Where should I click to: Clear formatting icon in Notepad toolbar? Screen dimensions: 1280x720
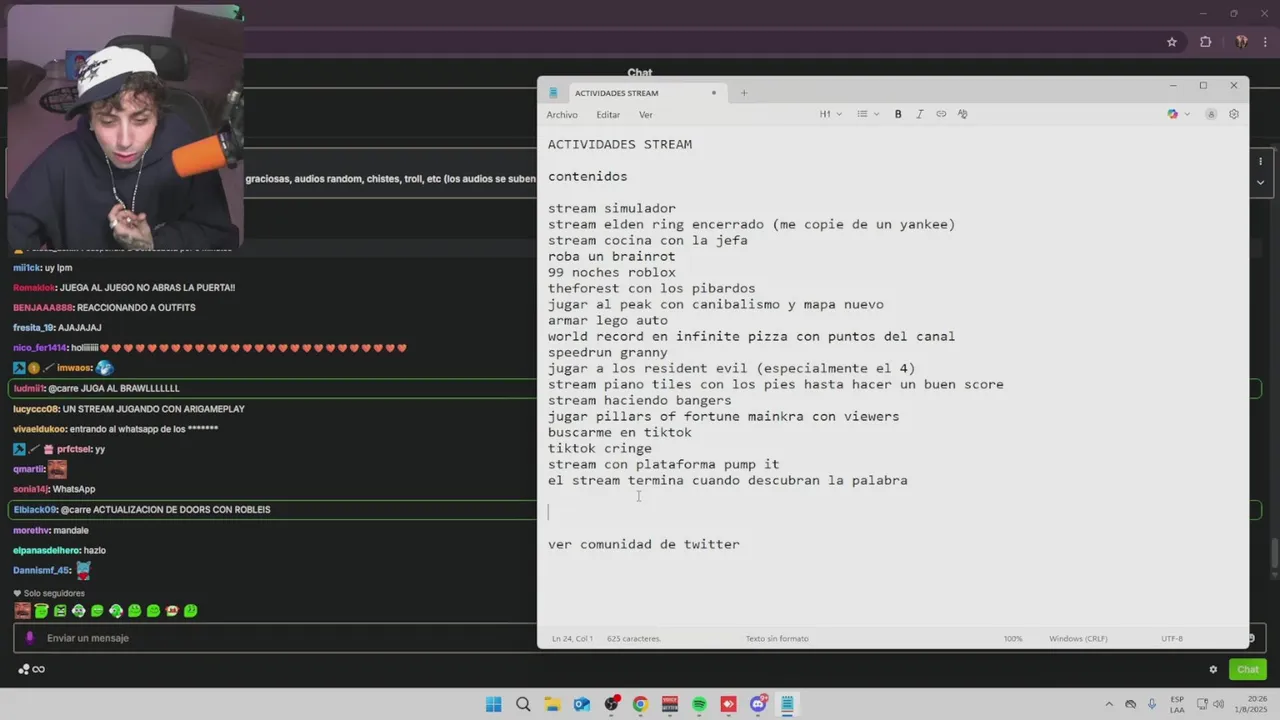click(x=963, y=114)
